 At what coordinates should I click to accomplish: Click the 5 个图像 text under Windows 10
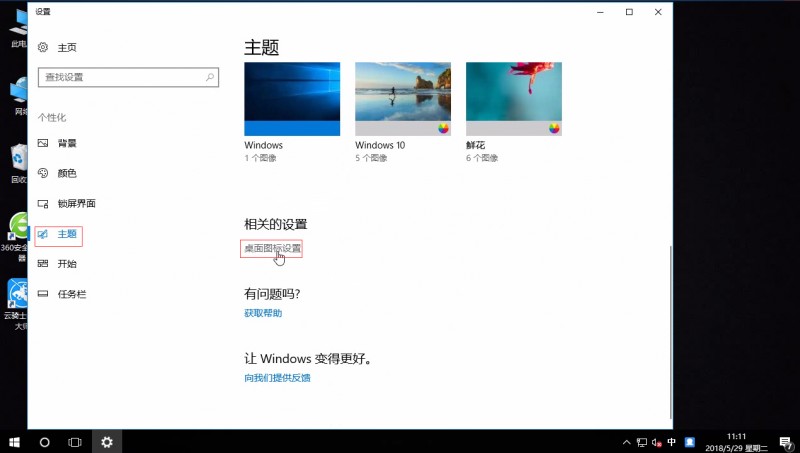click(x=371, y=158)
